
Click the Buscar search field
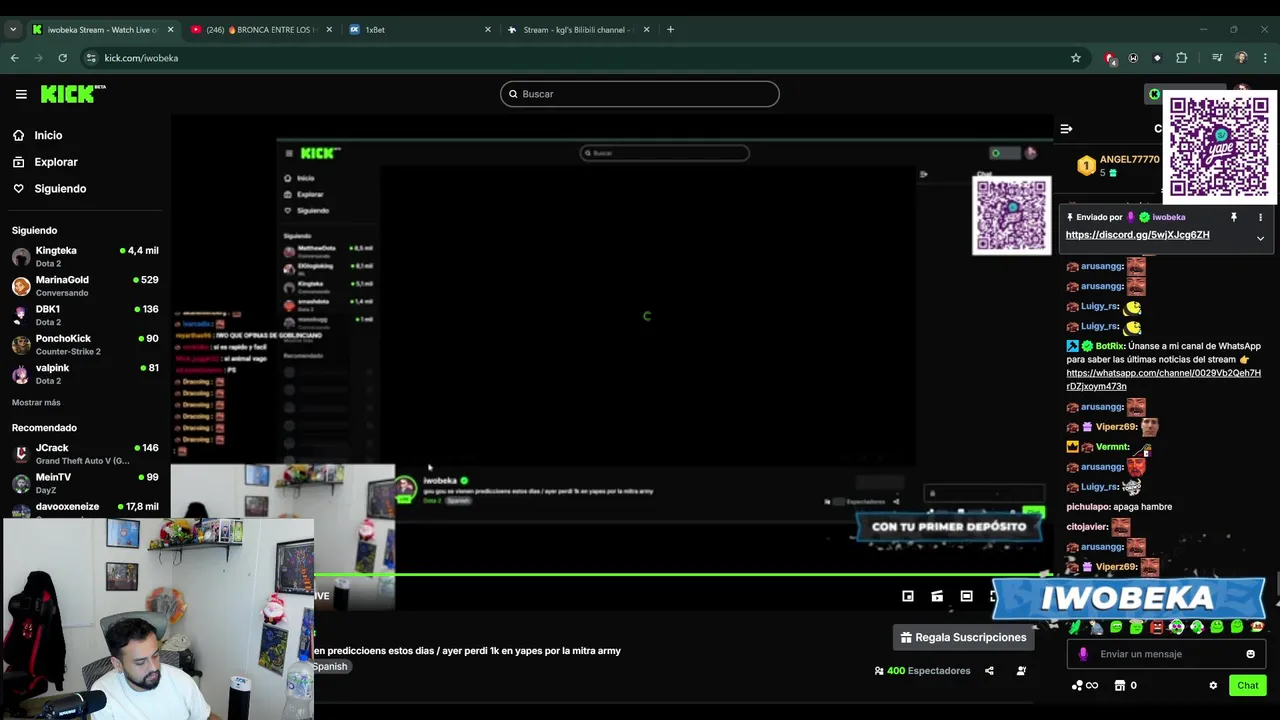pyautogui.click(x=640, y=94)
